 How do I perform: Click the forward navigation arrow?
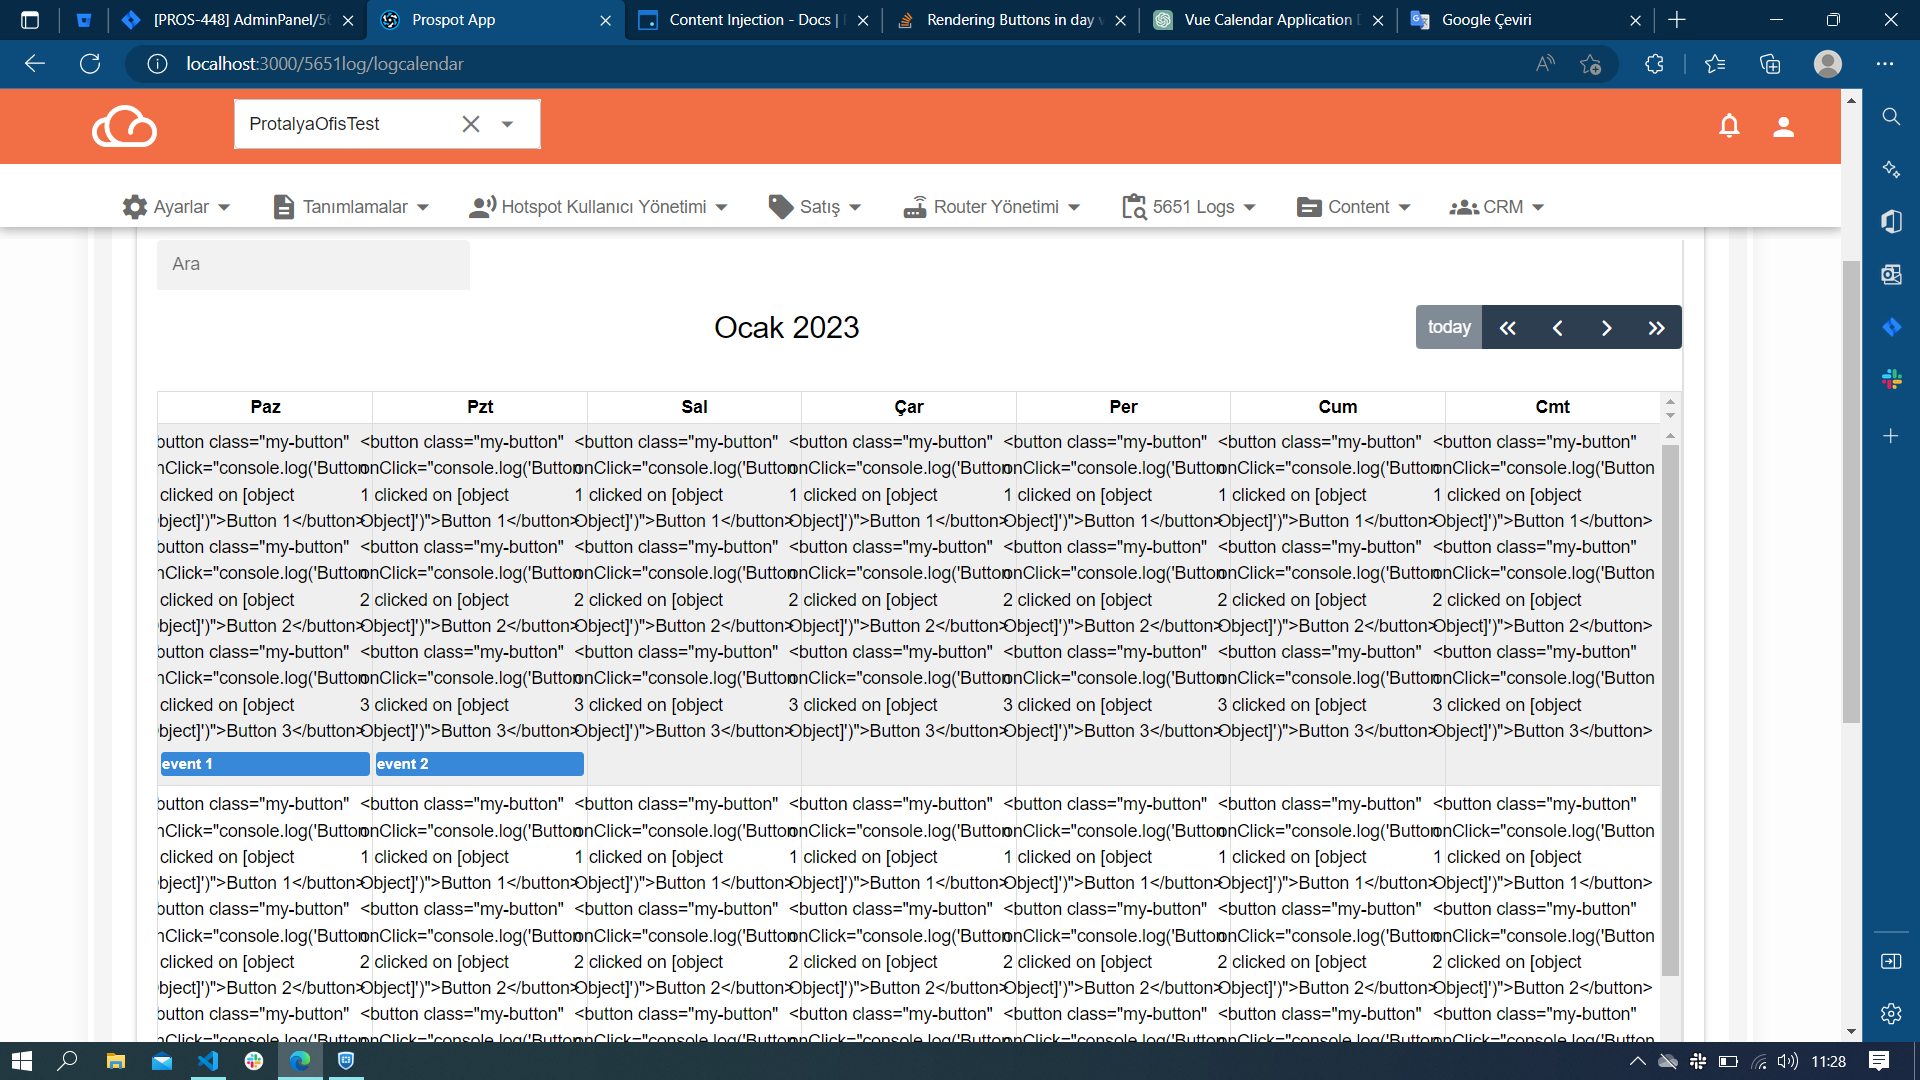pos(1606,327)
